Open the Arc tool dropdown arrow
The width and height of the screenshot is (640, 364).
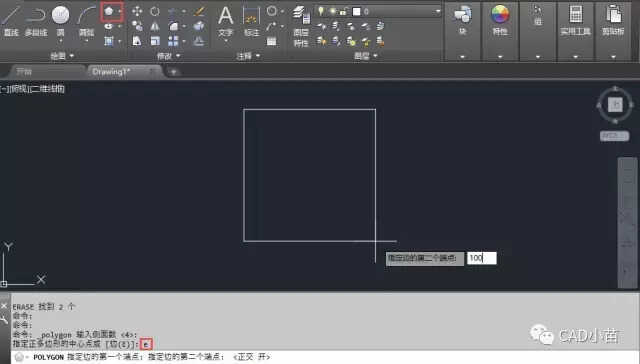pos(87,41)
